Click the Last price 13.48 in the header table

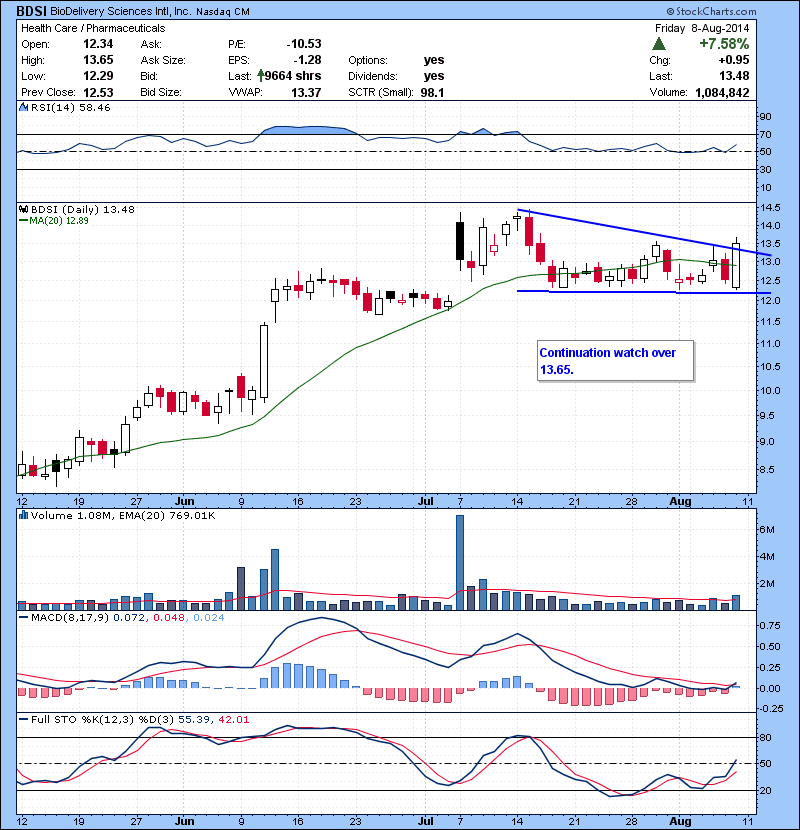point(734,76)
